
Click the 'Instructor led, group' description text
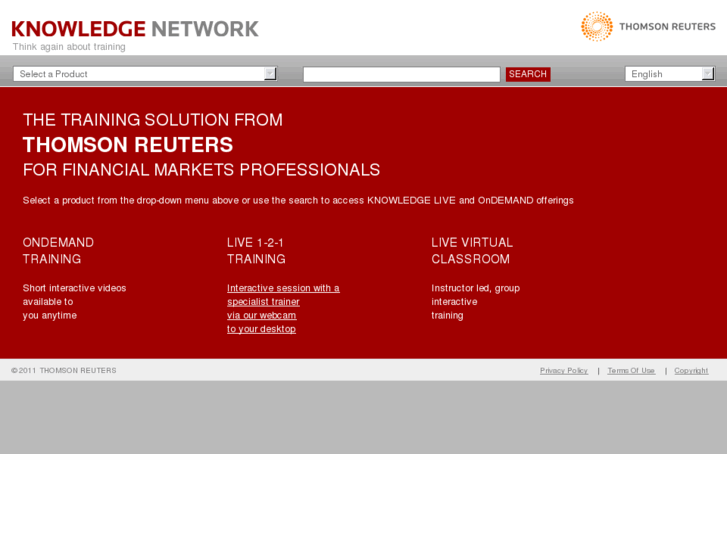pyautogui.click(x=475, y=302)
